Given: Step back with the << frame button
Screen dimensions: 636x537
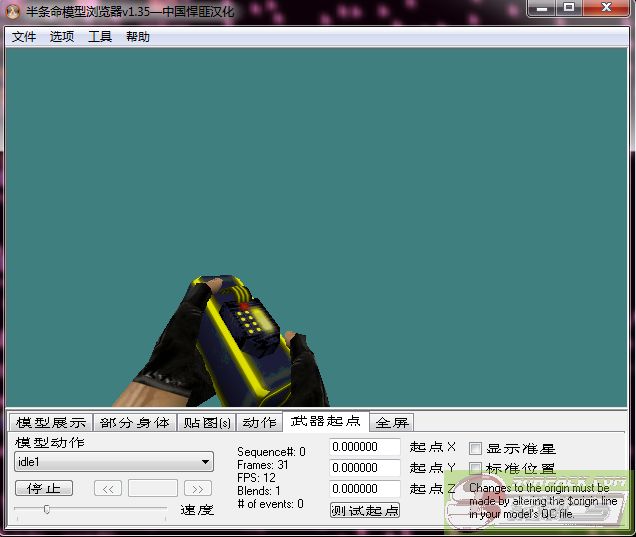Looking at the screenshot, I should click(x=108, y=488).
